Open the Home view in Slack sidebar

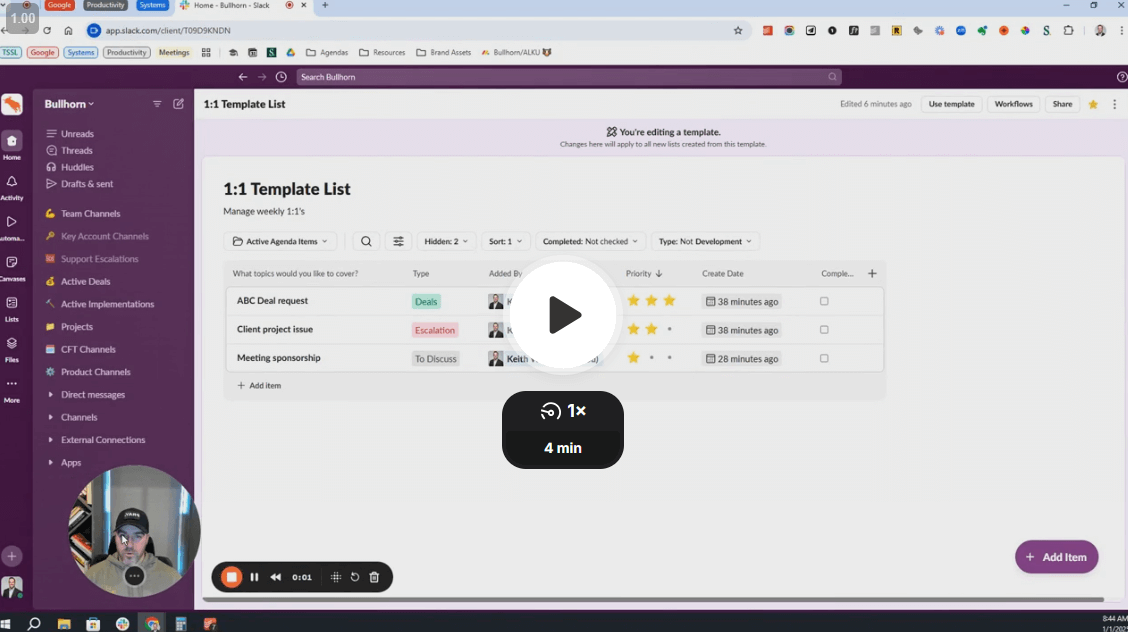click(x=12, y=146)
